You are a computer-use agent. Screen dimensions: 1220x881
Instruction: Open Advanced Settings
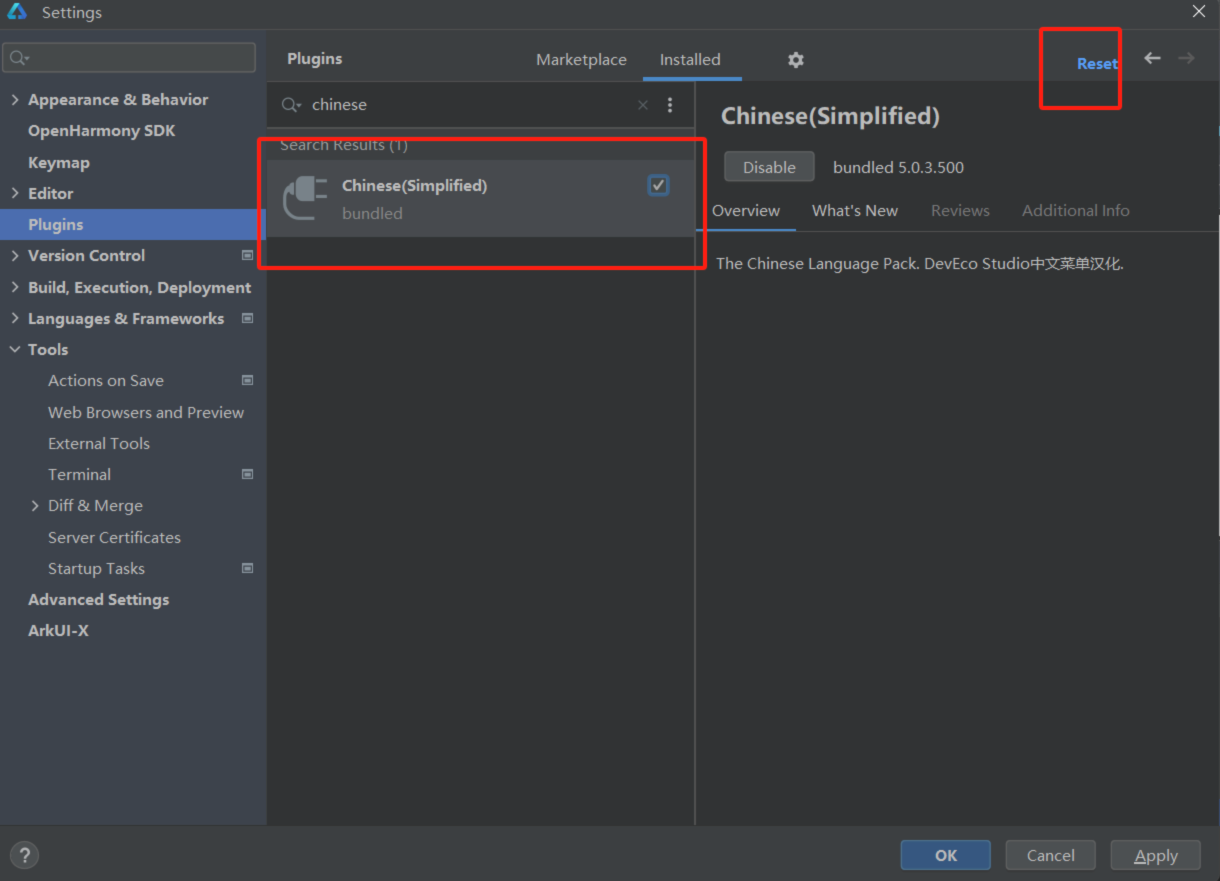click(x=98, y=600)
